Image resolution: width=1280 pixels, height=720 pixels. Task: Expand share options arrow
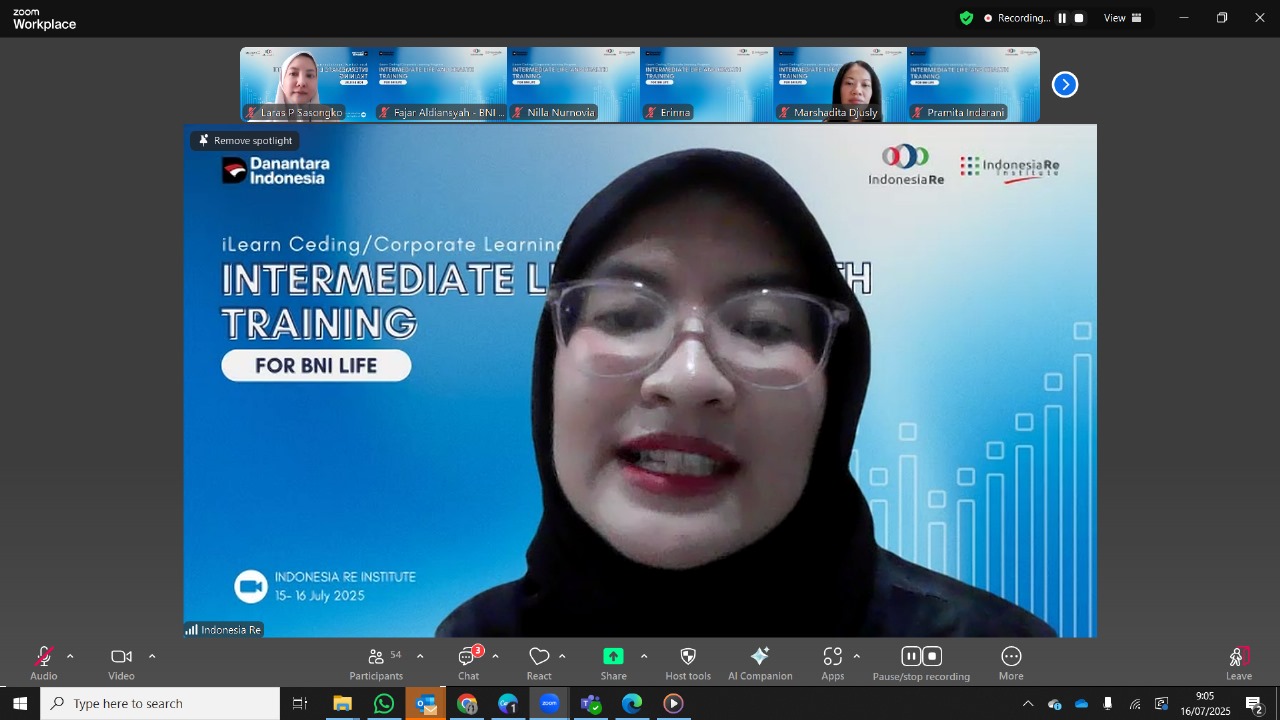click(644, 657)
